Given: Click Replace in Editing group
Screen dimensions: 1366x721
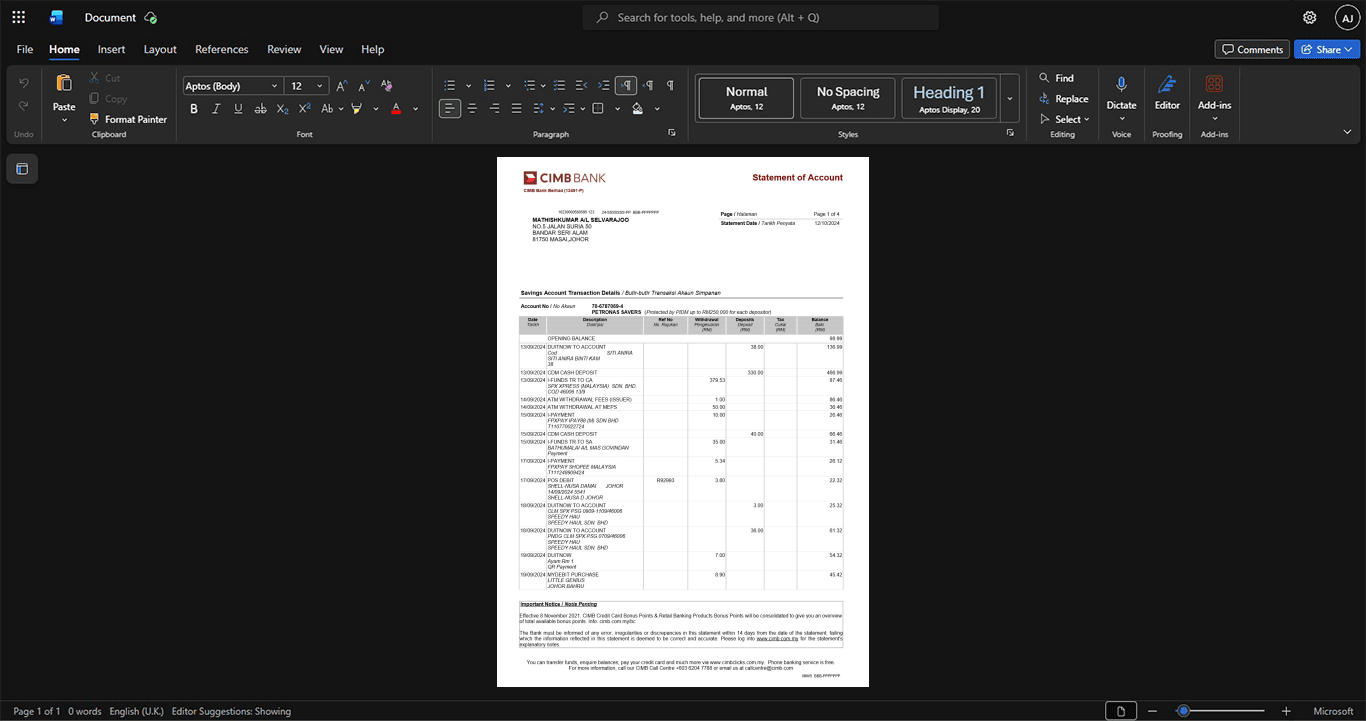Looking at the screenshot, I should pyautogui.click(x=1064, y=99).
